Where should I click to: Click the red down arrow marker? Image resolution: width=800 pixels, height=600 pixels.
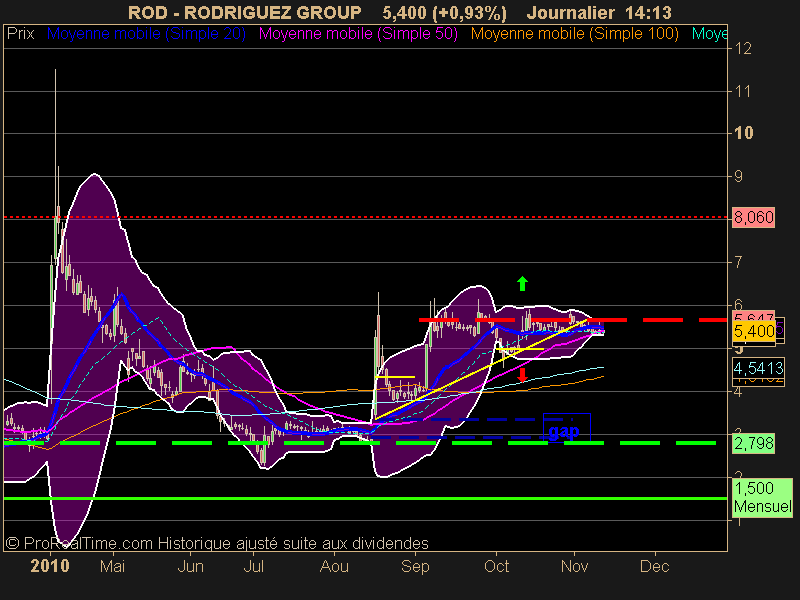click(x=522, y=376)
